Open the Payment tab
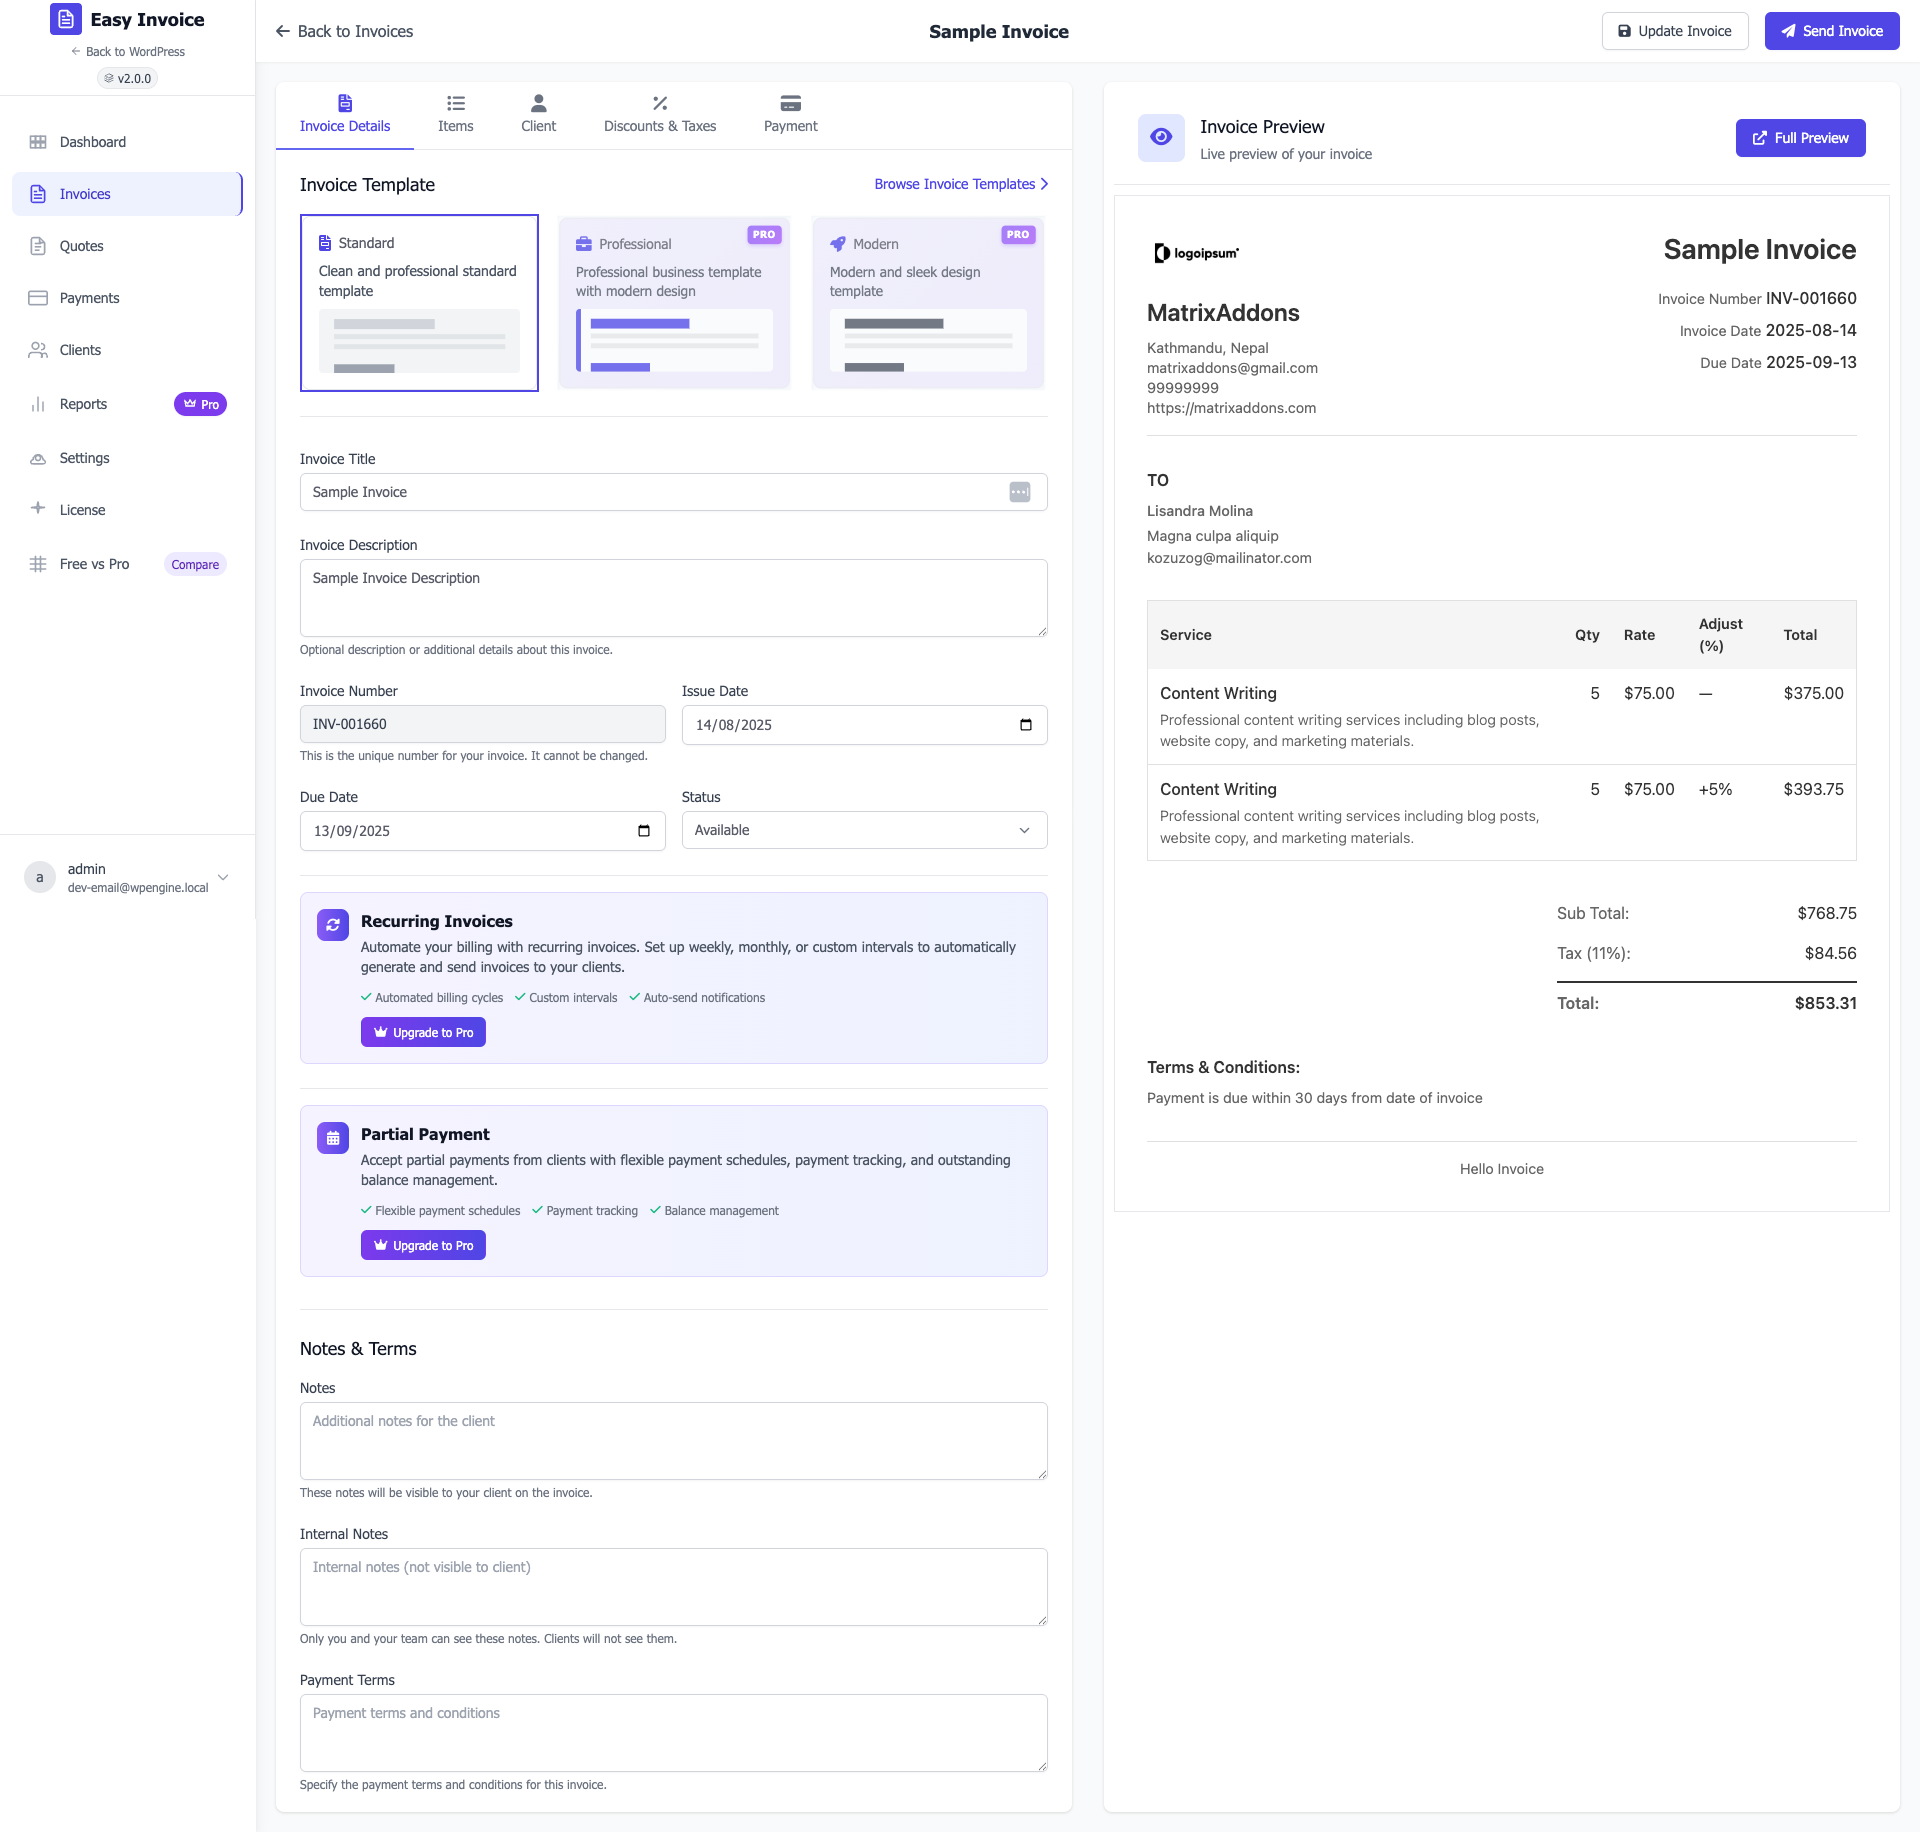 coord(790,114)
